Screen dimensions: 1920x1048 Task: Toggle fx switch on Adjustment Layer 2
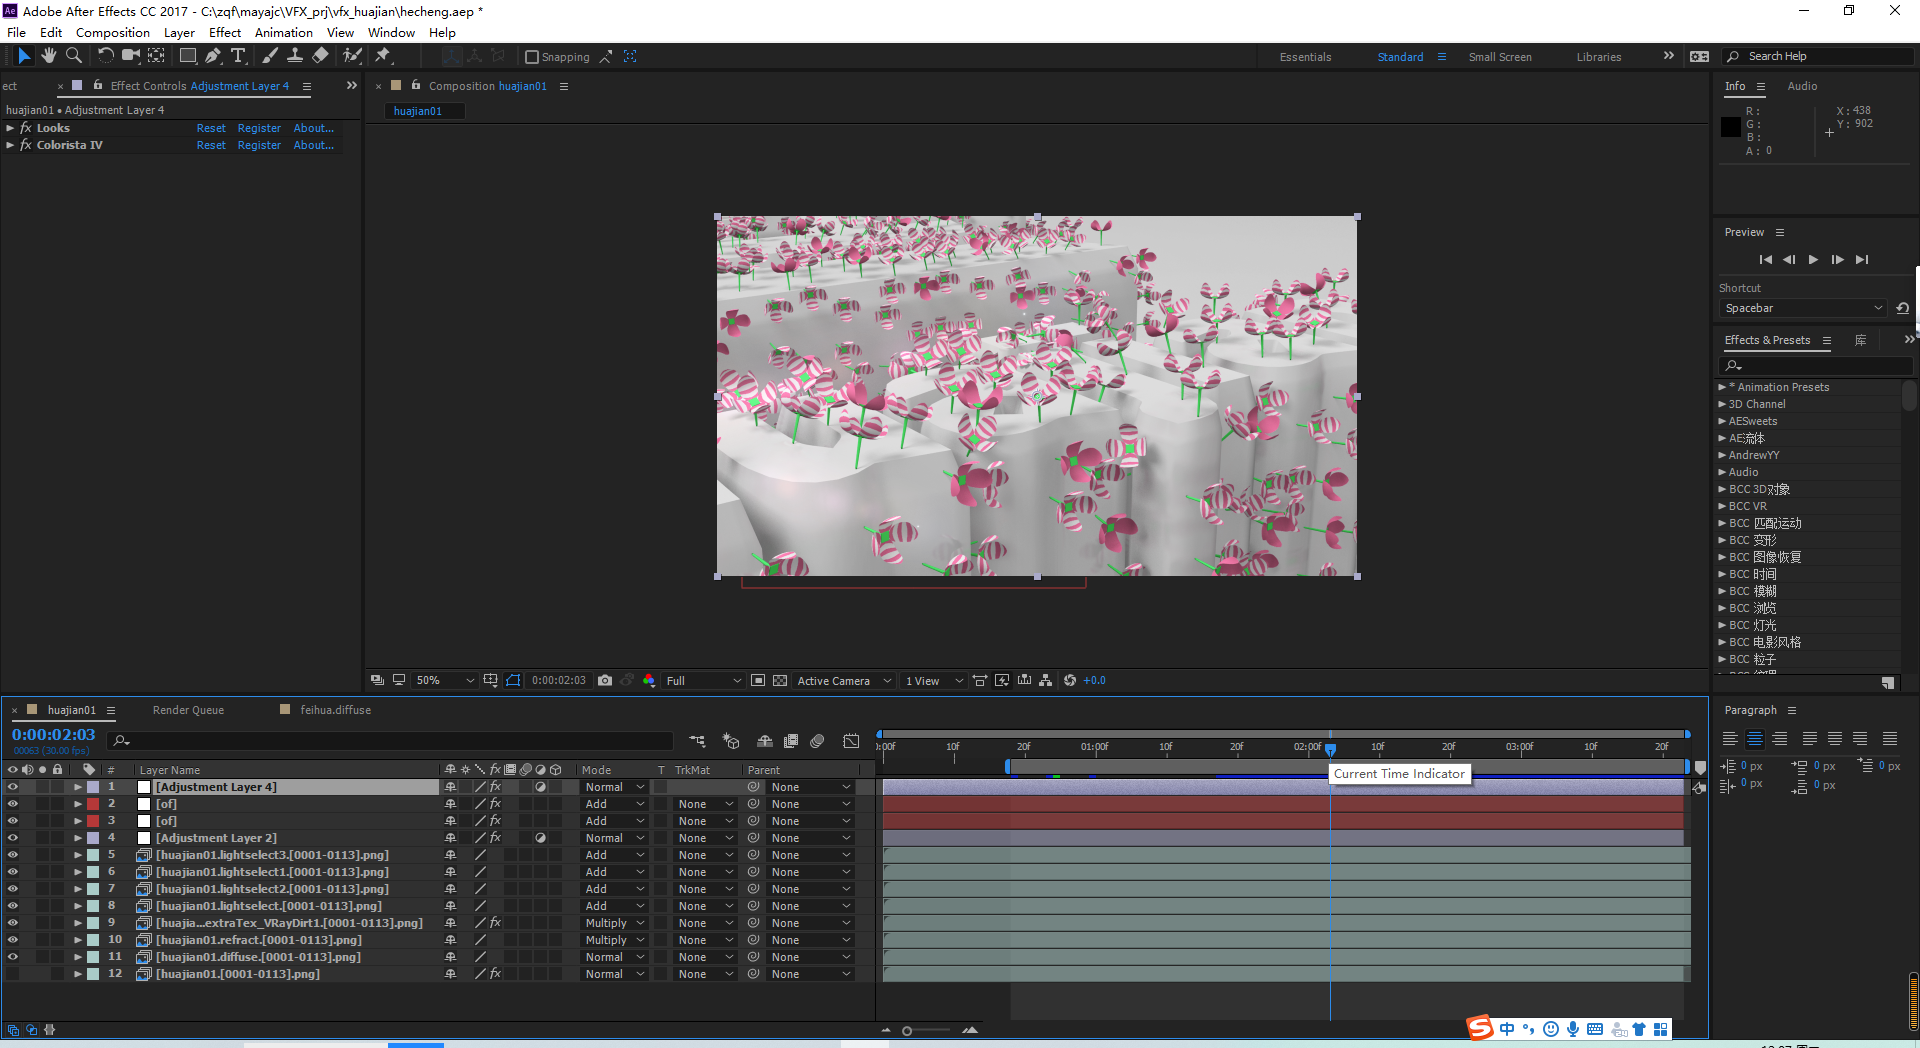495,838
